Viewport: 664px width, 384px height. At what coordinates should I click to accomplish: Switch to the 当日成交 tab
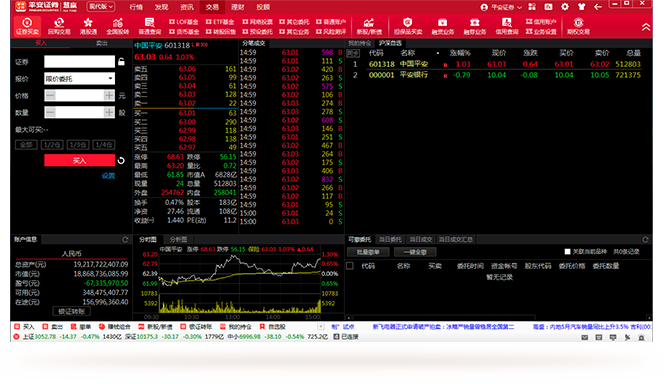tap(421, 240)
